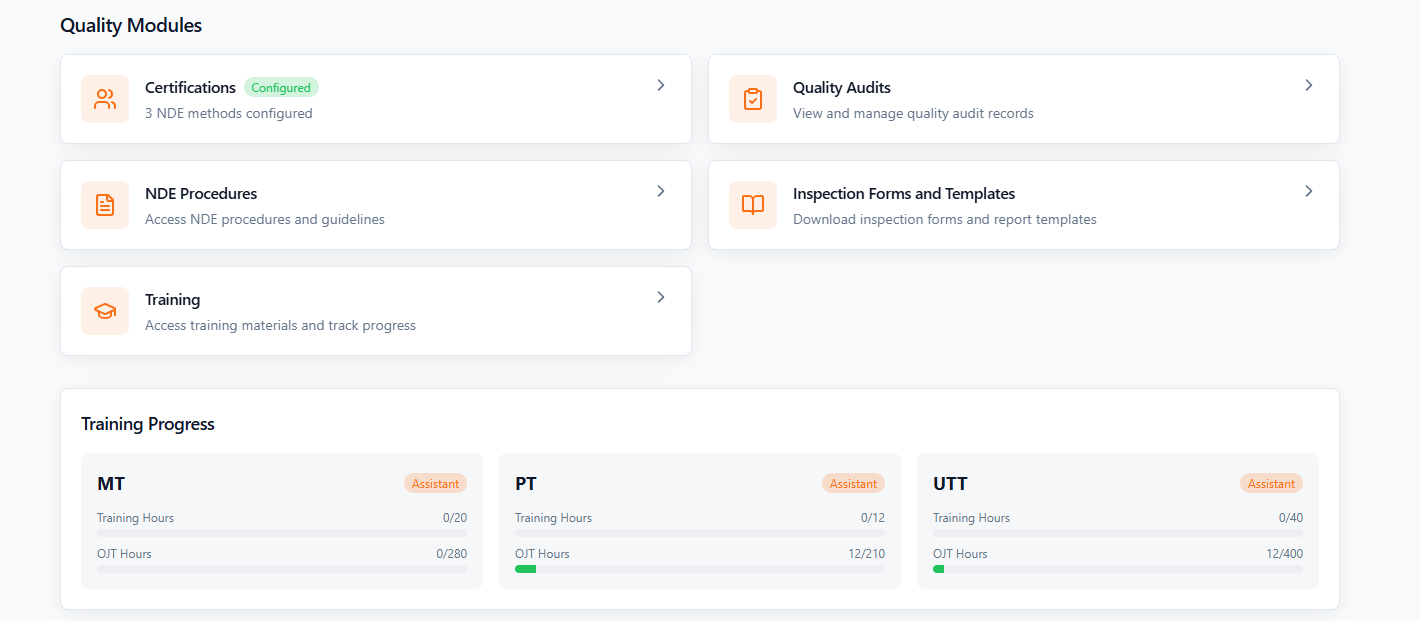
Task: Click the 0/20 training hours value
Action: (454, 518)
